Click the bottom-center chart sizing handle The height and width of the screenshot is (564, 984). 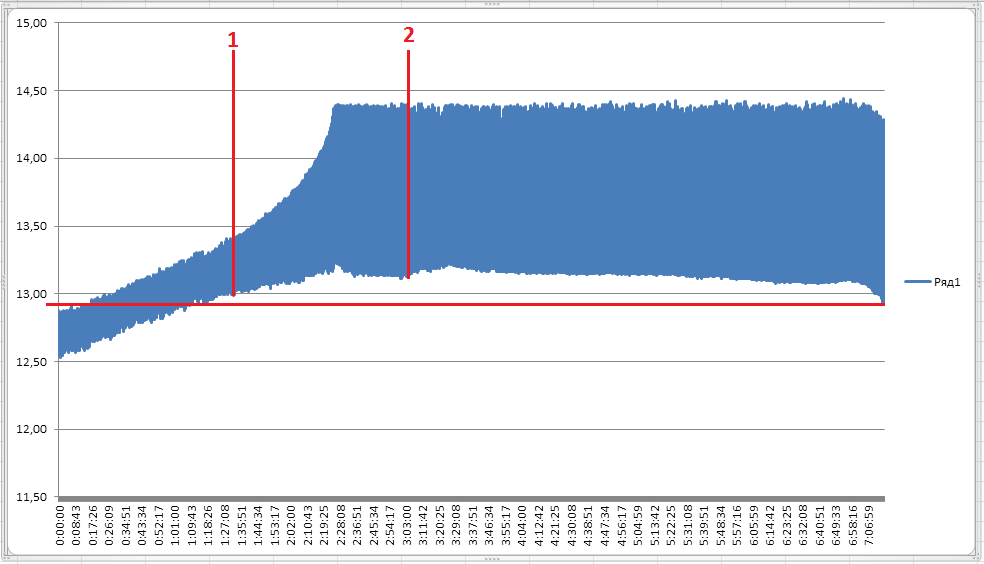pyautogui.click(x=492, y=559)
